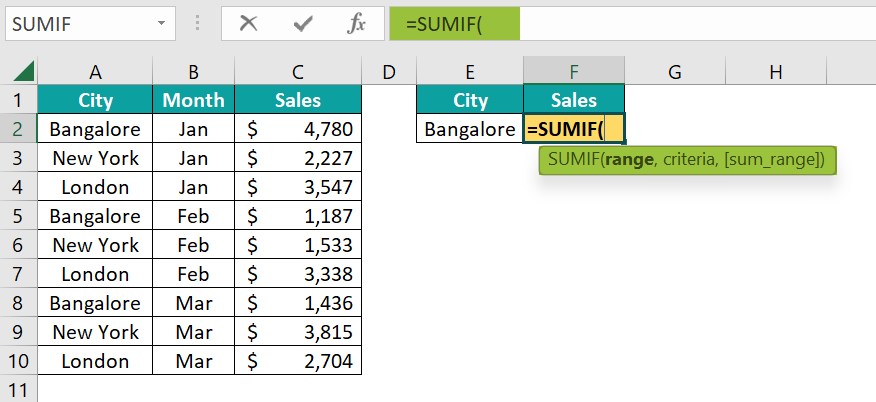Click the City header cell E1

point(470,100)
